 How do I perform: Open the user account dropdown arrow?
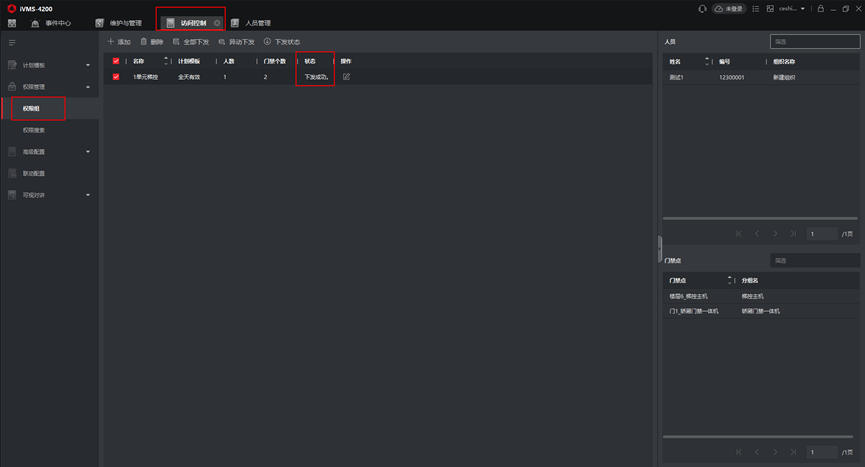click(803, 8)
